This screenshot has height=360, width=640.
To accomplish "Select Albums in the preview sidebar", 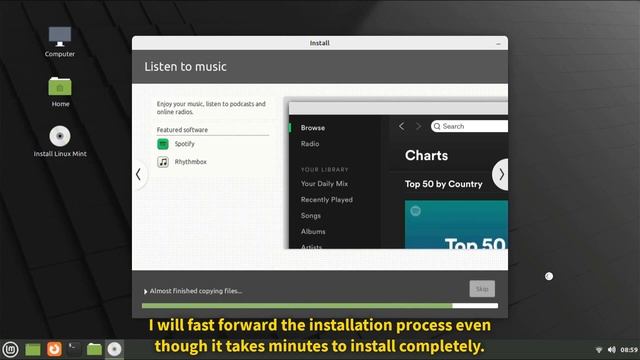I will pyautogui.click(x=313, y=231).
